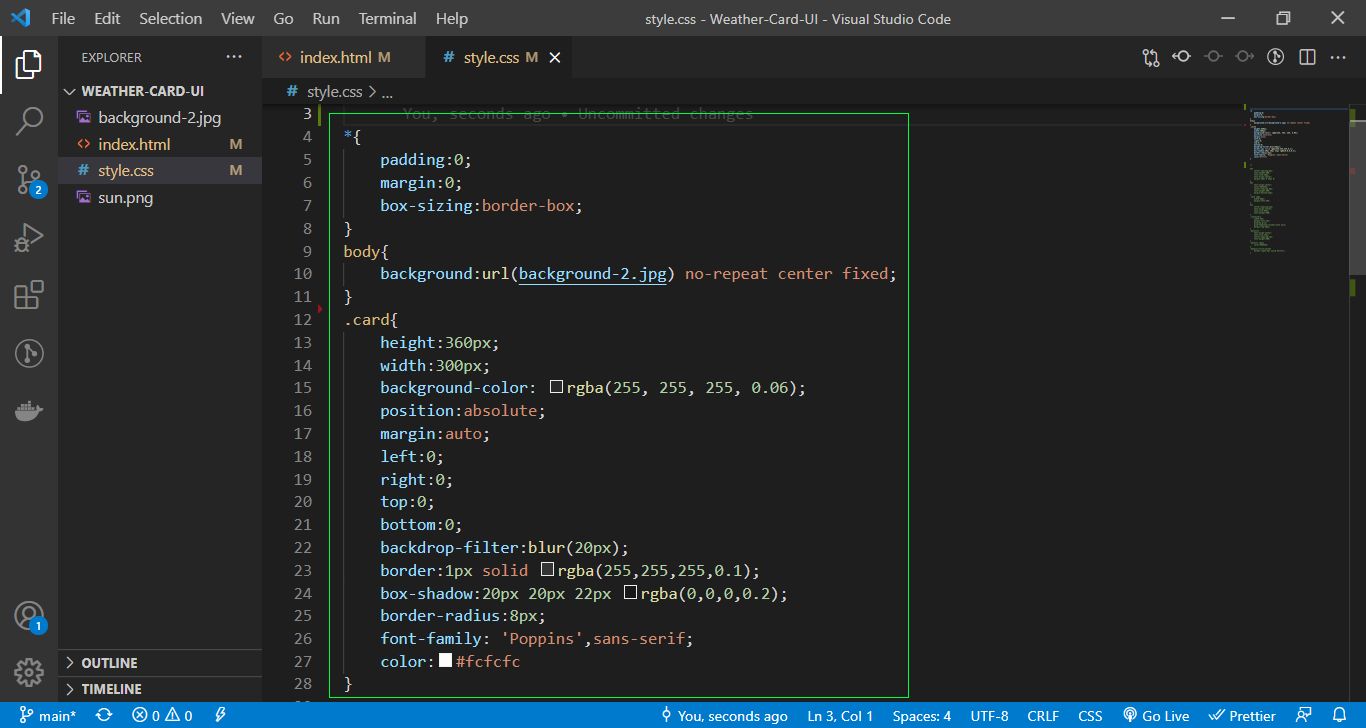Click line number 12 in the gutter

tap(302, 319)
